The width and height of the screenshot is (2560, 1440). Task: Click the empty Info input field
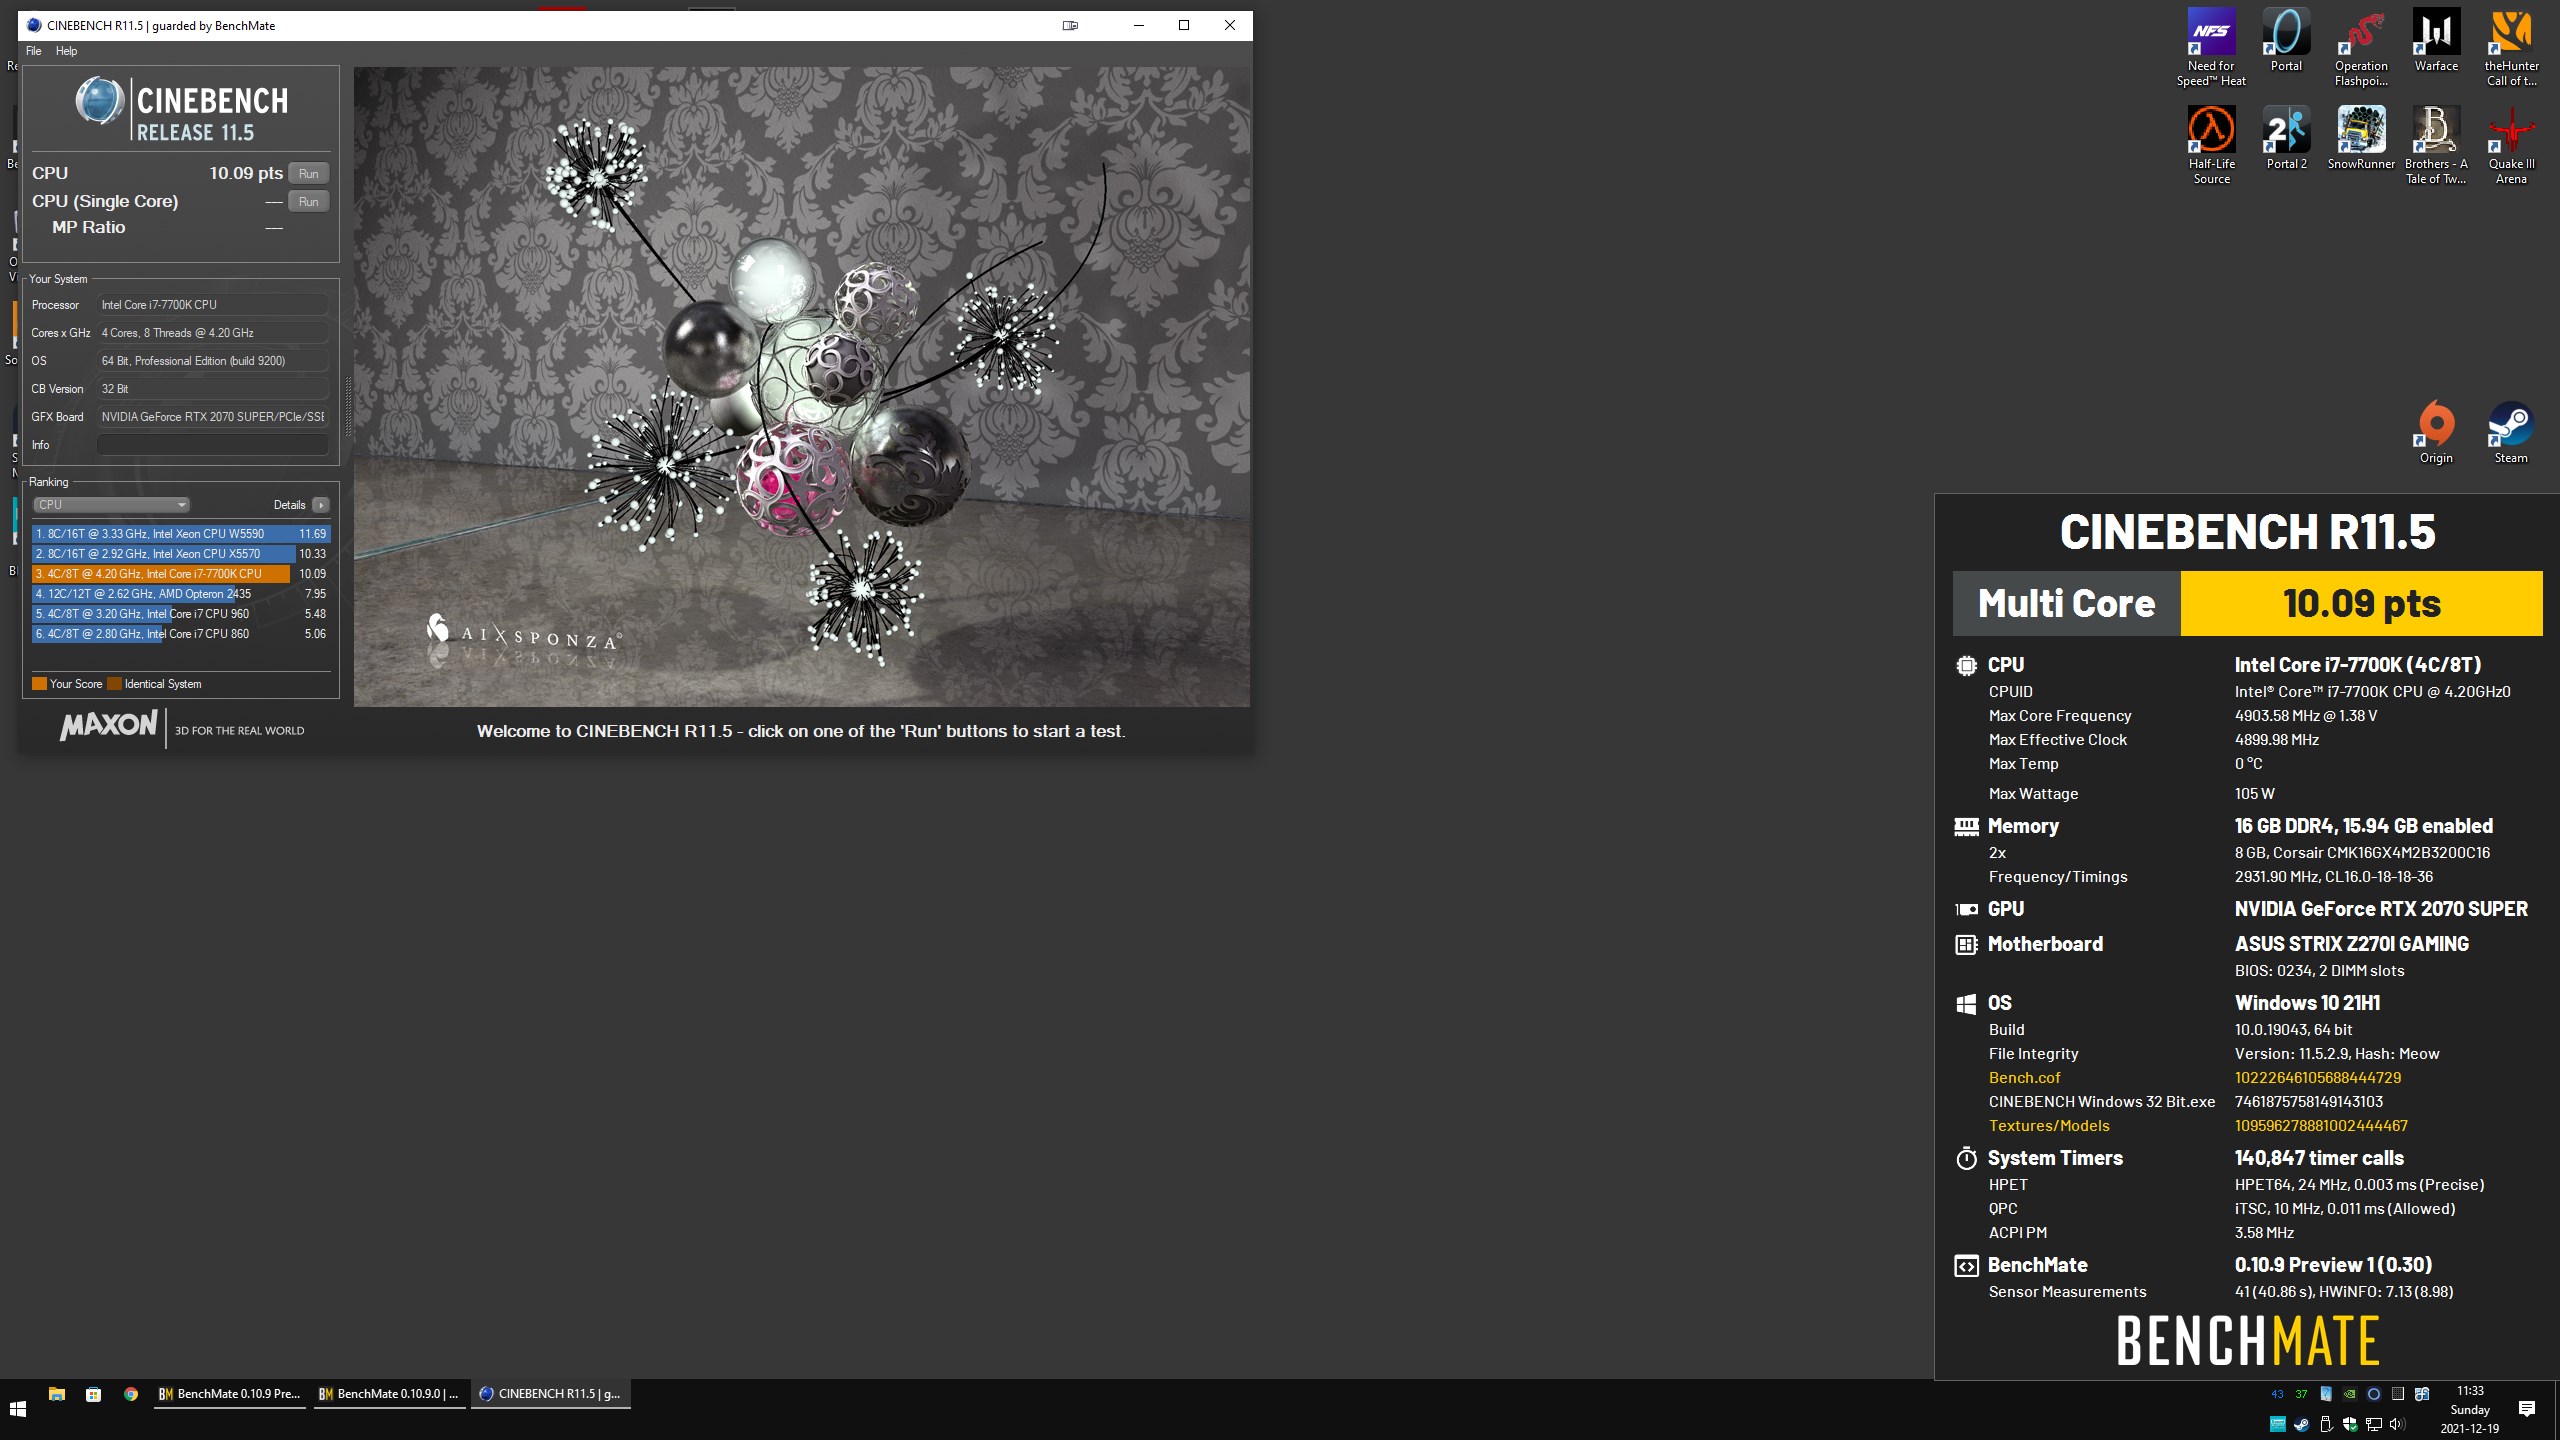213,445
